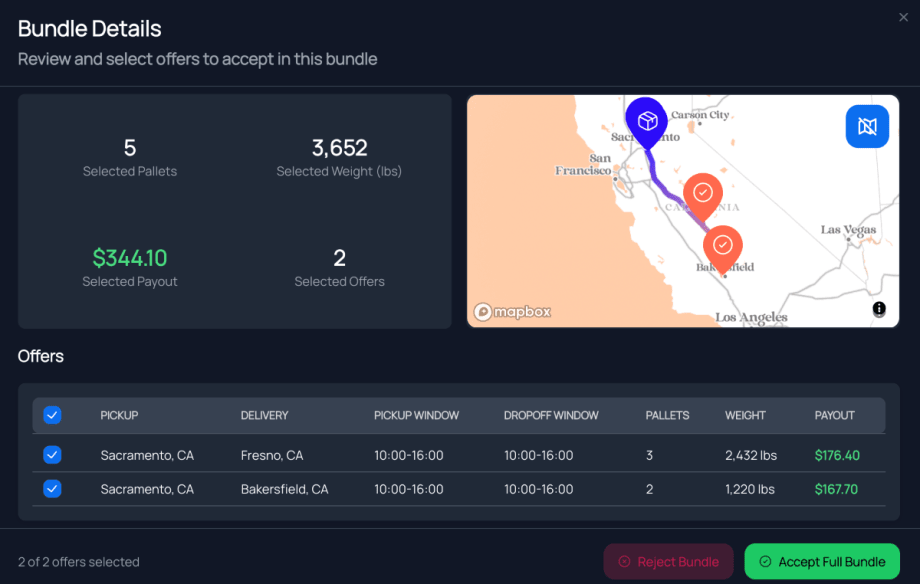The width and height of the screenshot is (920, 584).
Task: Click the blue hide-map toggle icon
Action: [867, 126]
